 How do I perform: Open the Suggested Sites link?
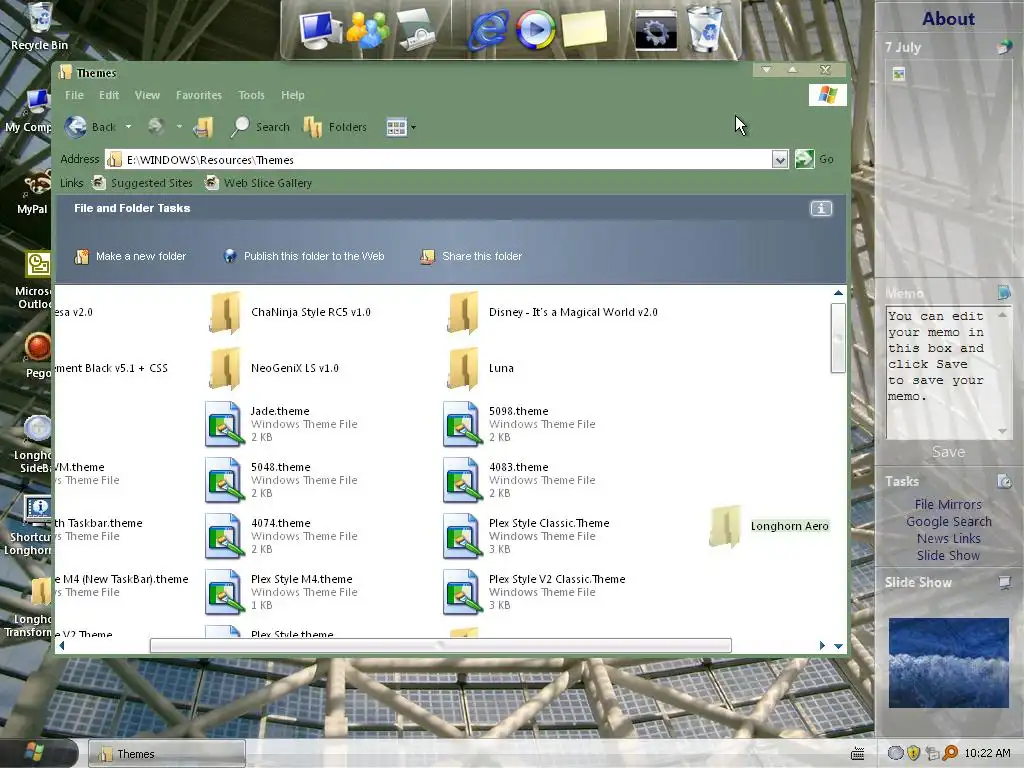tap(143, 183)
